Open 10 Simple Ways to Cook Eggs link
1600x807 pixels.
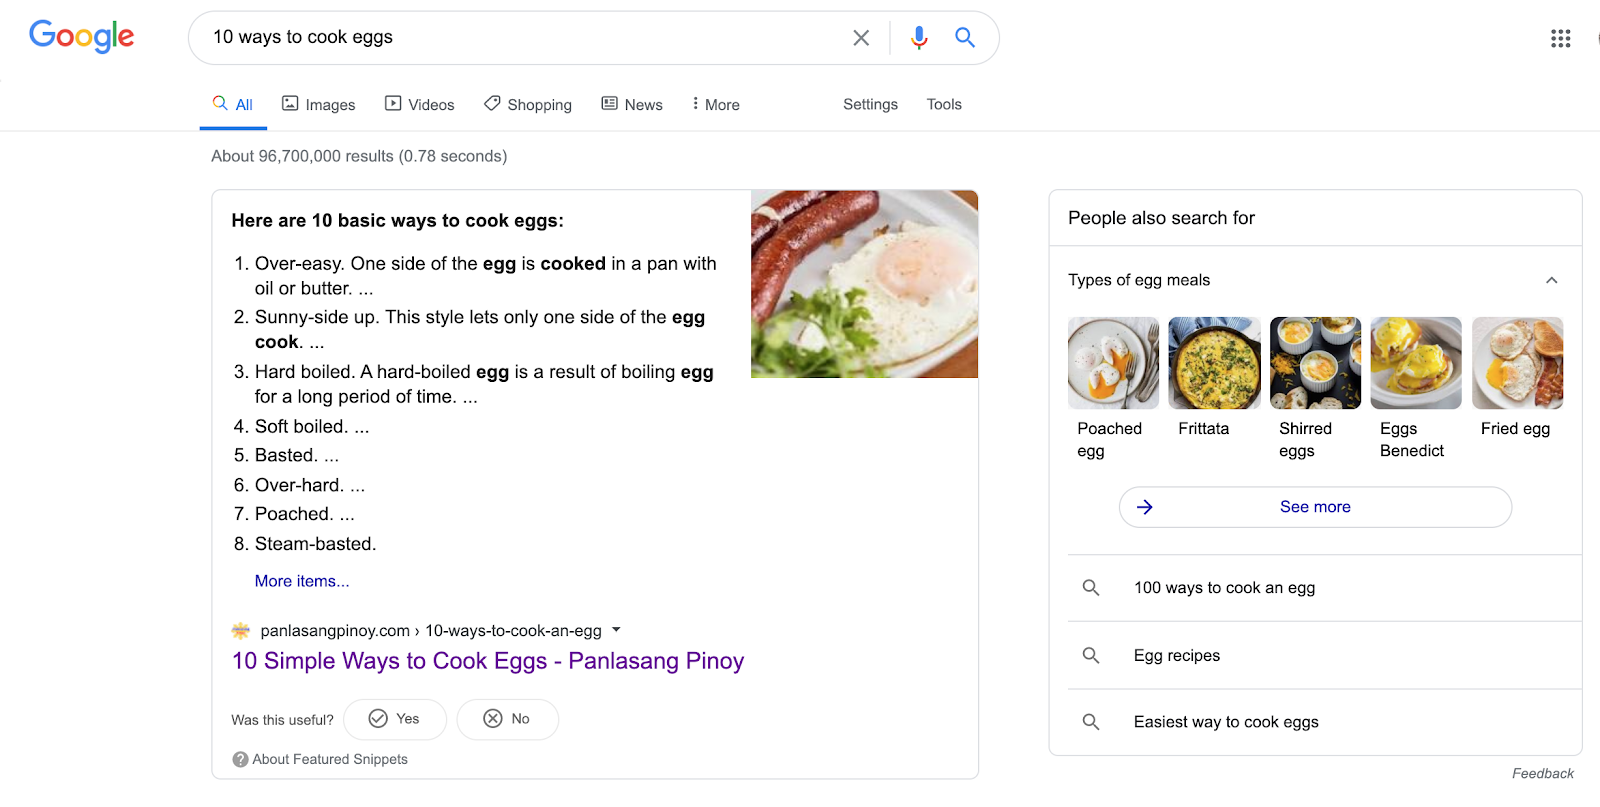pyautogui.click(x=488, y=661)
